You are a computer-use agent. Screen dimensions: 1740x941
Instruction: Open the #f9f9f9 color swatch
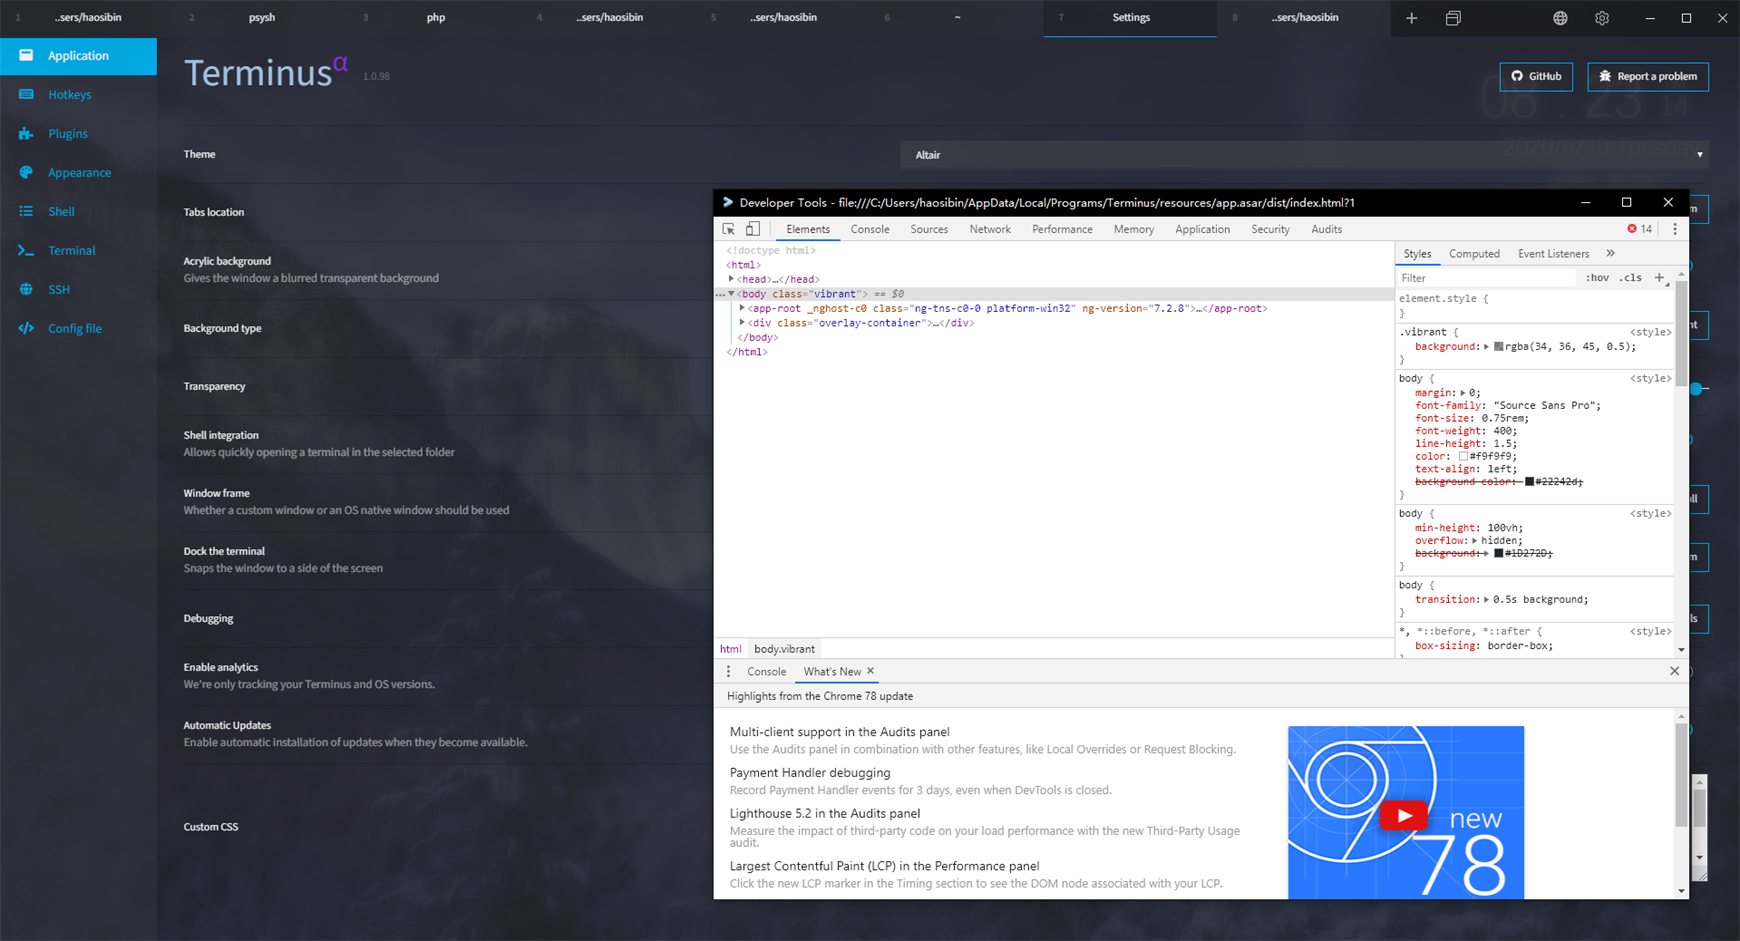click(1463, 456)
